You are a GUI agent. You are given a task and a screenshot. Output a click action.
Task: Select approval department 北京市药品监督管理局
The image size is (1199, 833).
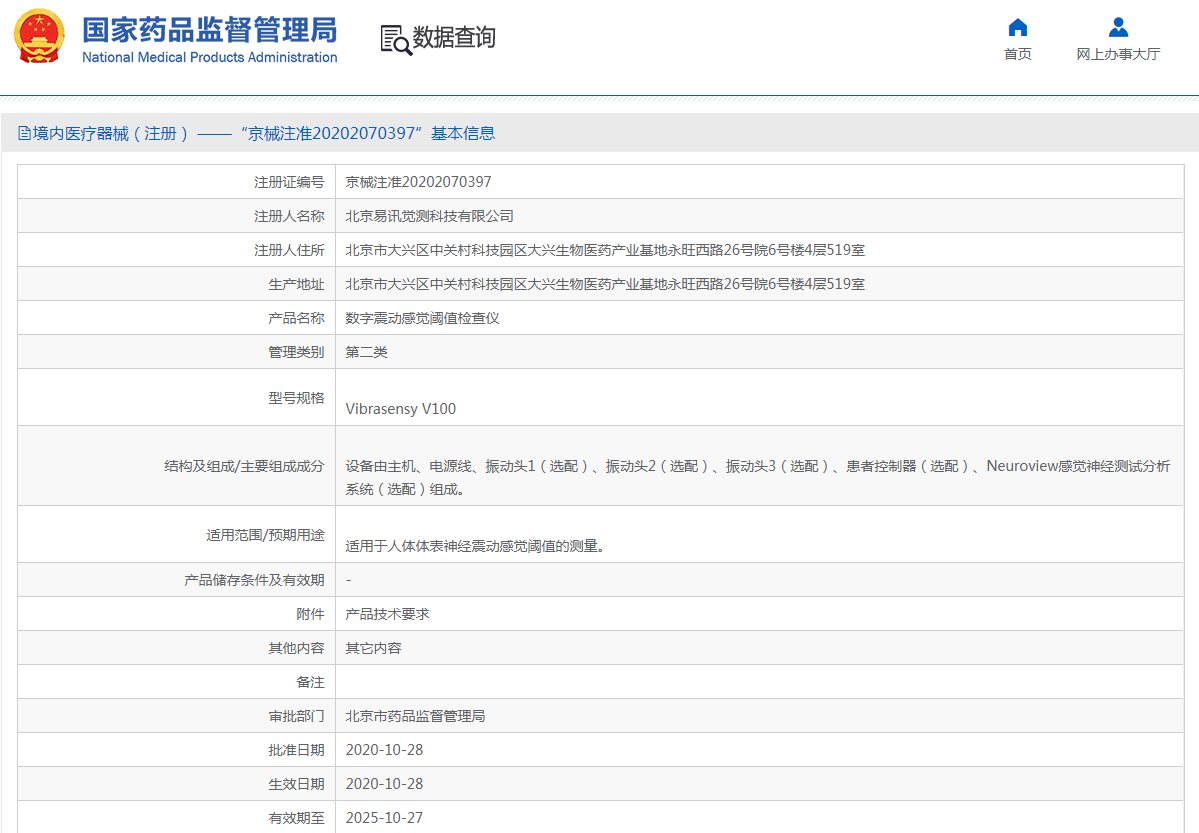click(415, 716)
